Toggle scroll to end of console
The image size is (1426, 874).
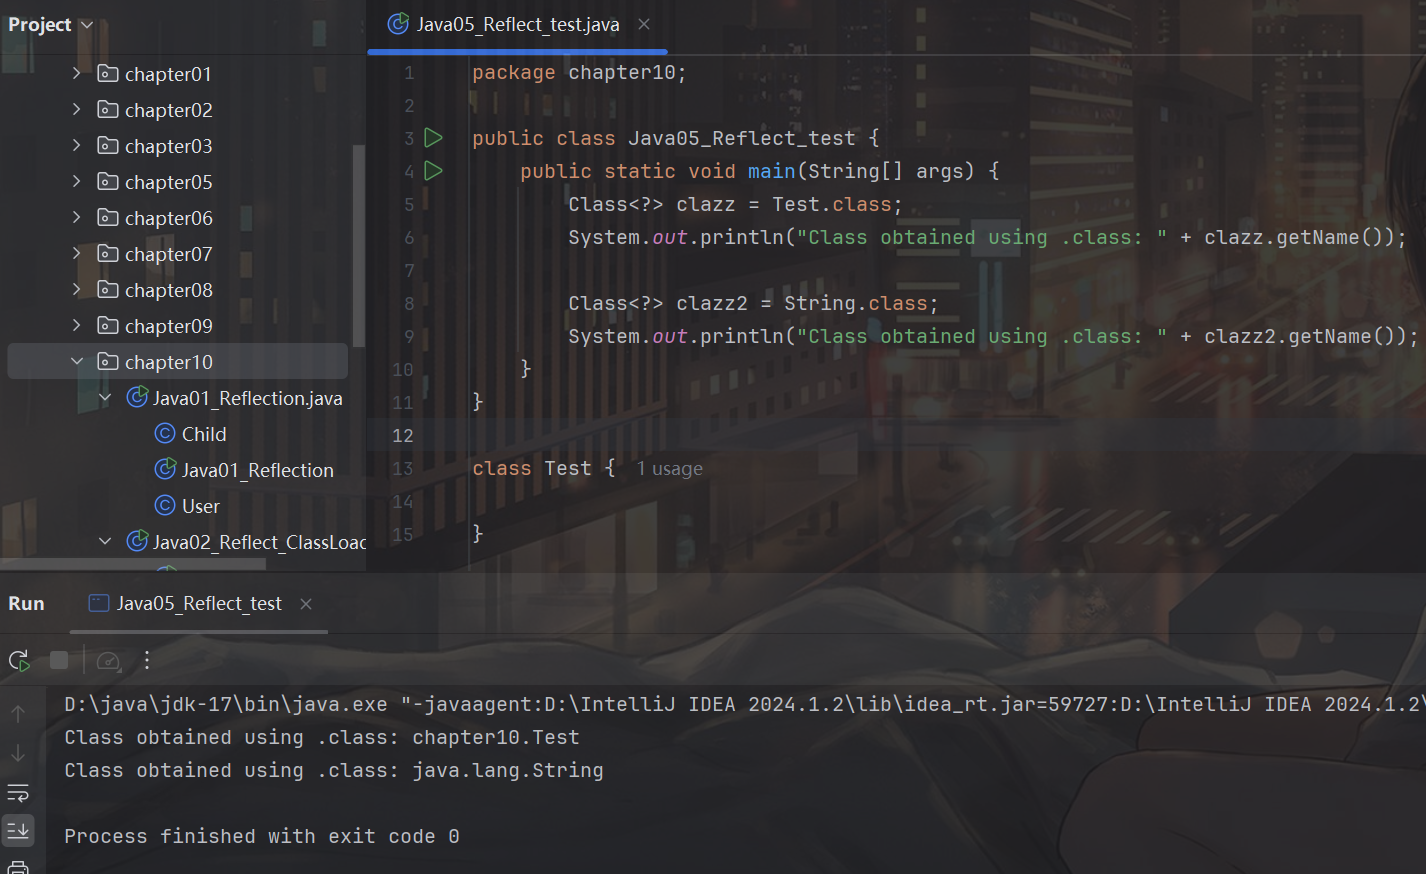pos(18,830)
